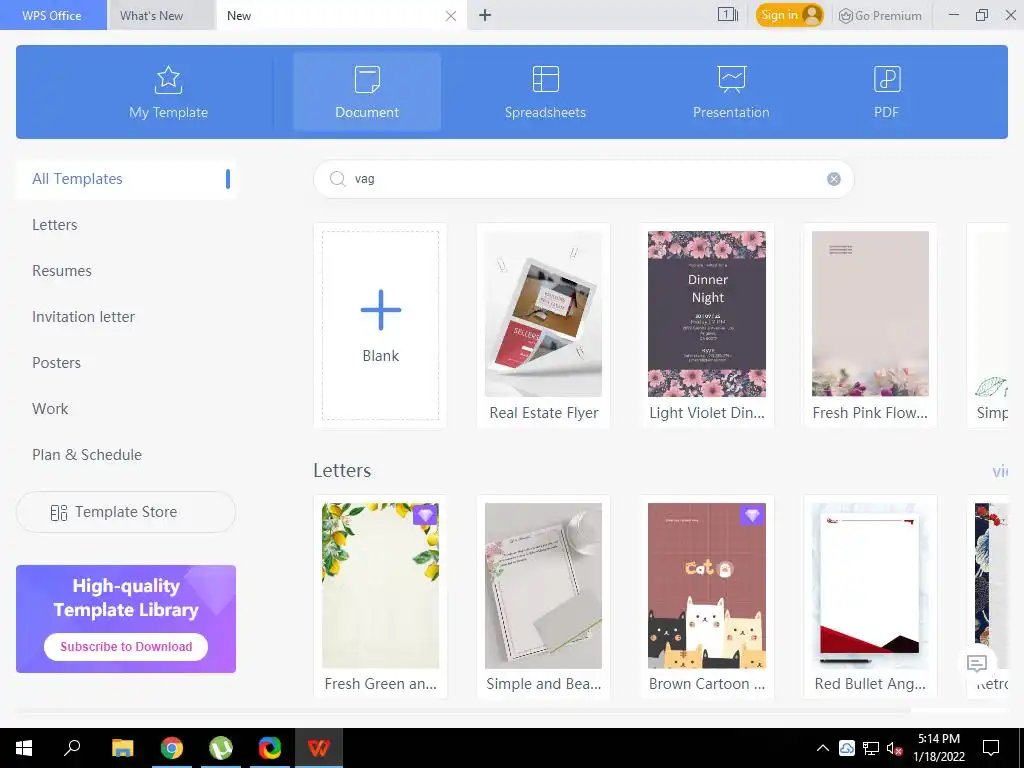Viewport: 1024px width, 768px height.
Task: Open uTorrent from the taskbar
Action: point(221,748)
